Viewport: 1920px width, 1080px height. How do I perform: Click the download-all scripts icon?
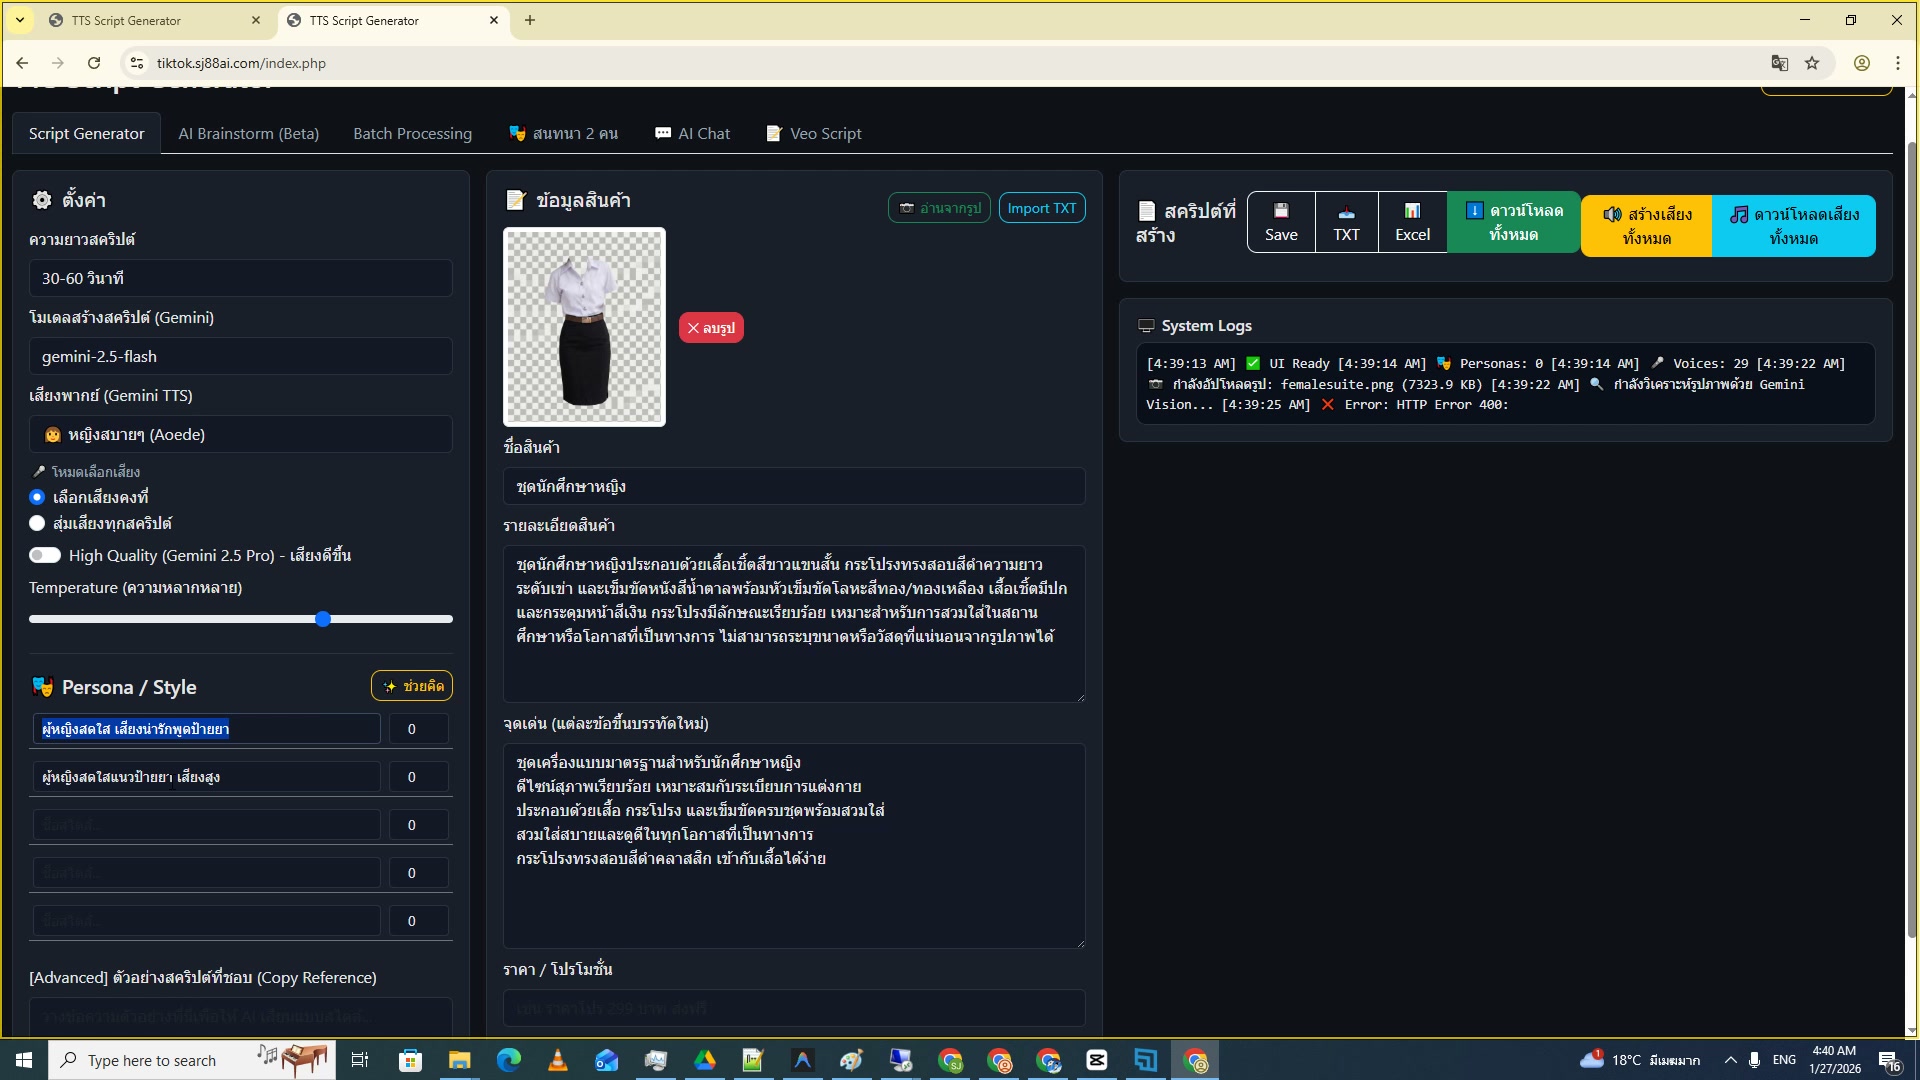coord(1474,210)
